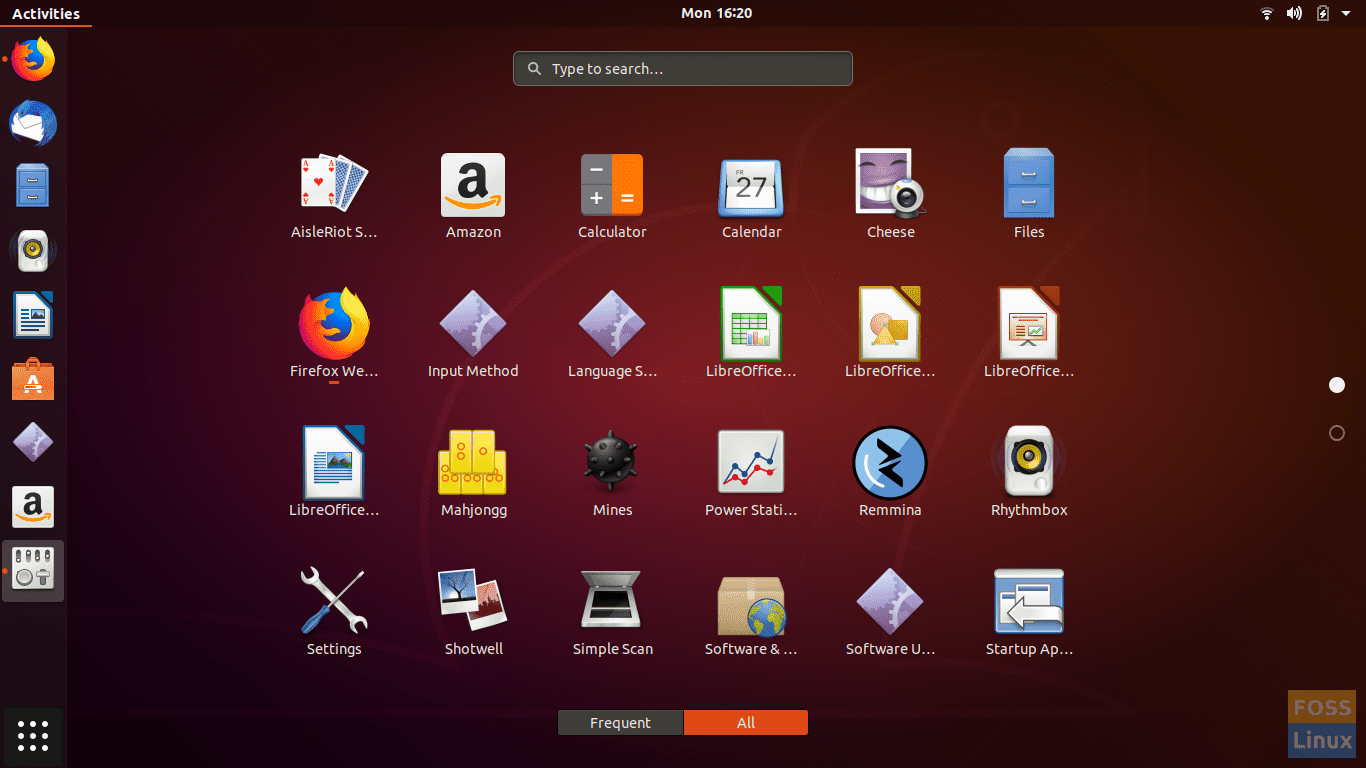Screen dimensions: 1366x768
Task: Click the volume speaker icon
Action: pyautogui.click(x=1294, y=13)
